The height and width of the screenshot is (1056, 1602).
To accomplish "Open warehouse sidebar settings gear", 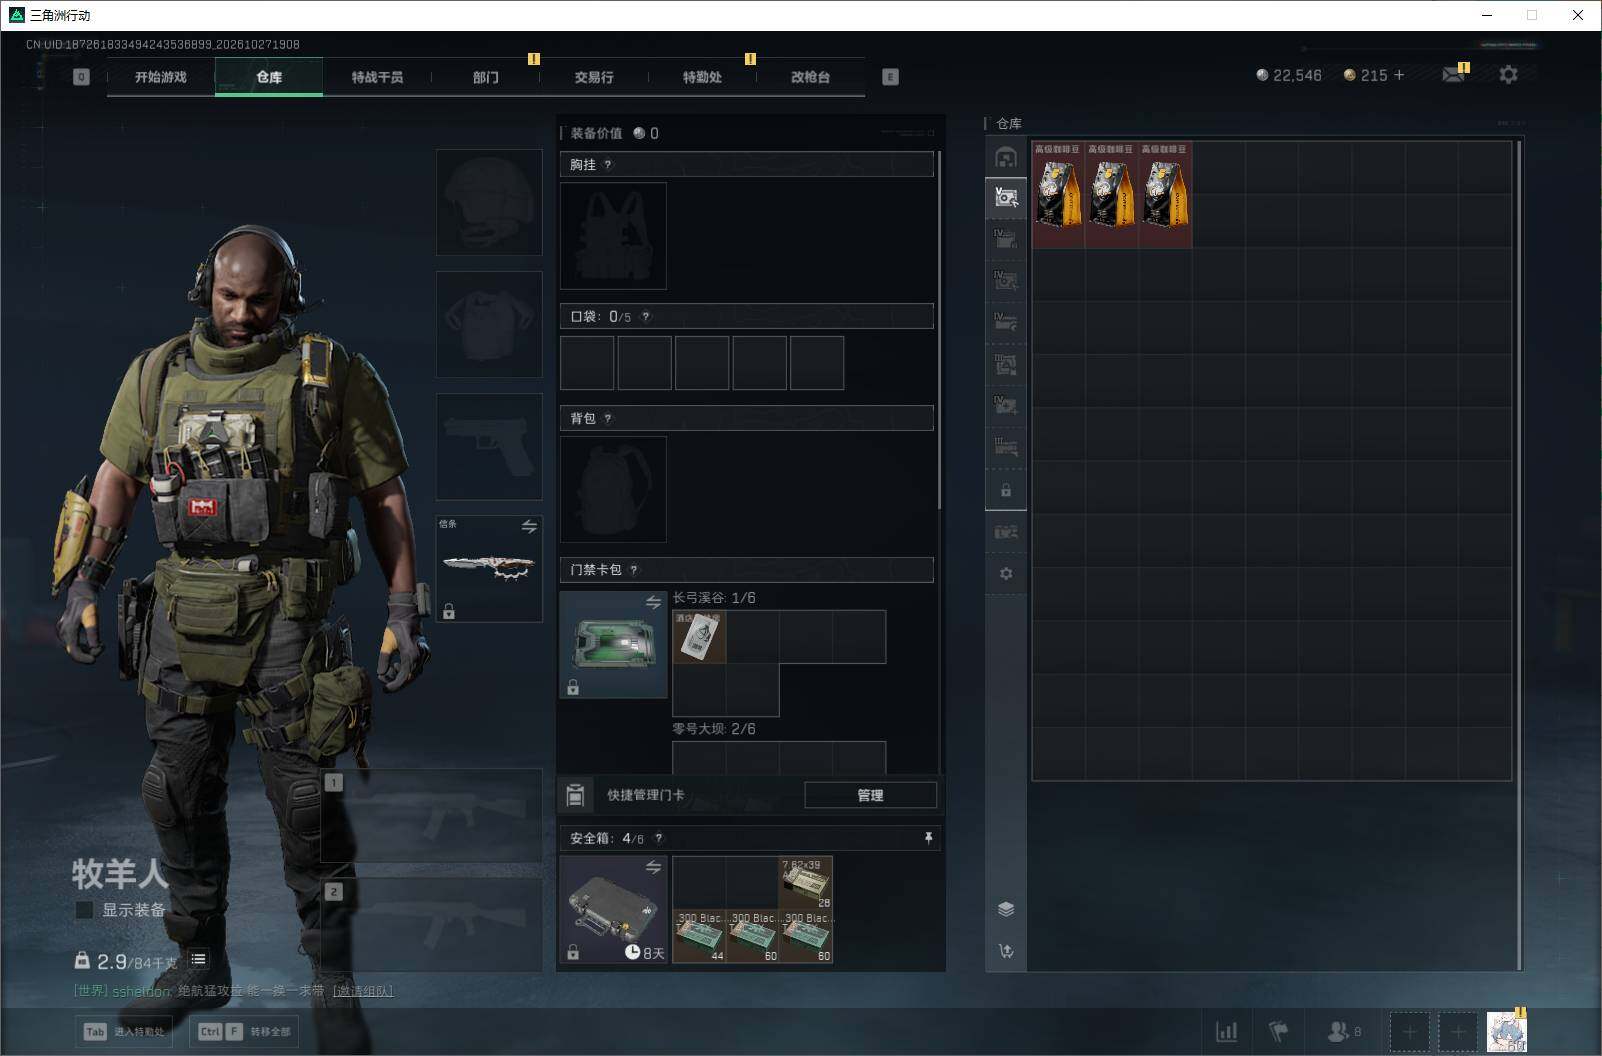I will pyautogui.click(x=1006, y=573).
